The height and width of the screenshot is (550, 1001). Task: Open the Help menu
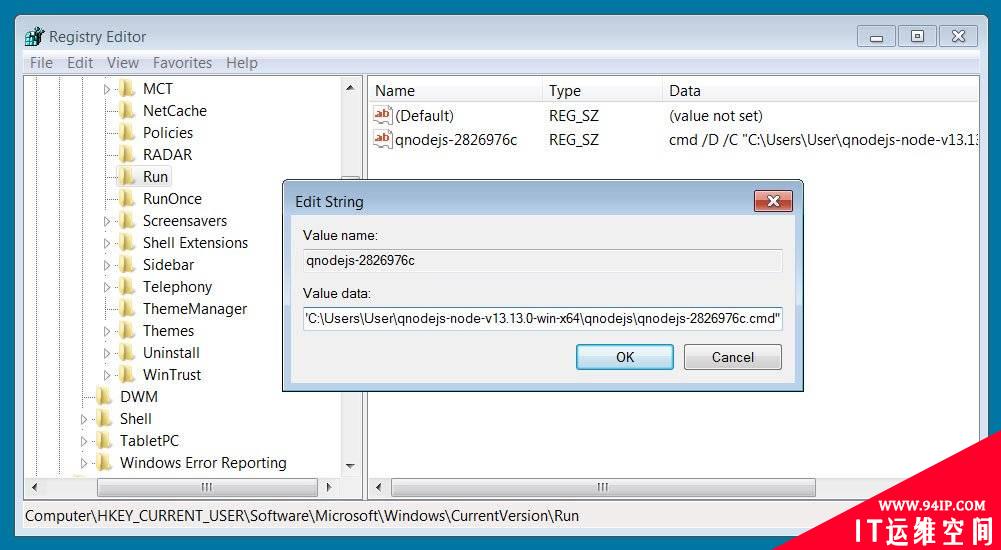pyautogui.click(x=241, y=63)
